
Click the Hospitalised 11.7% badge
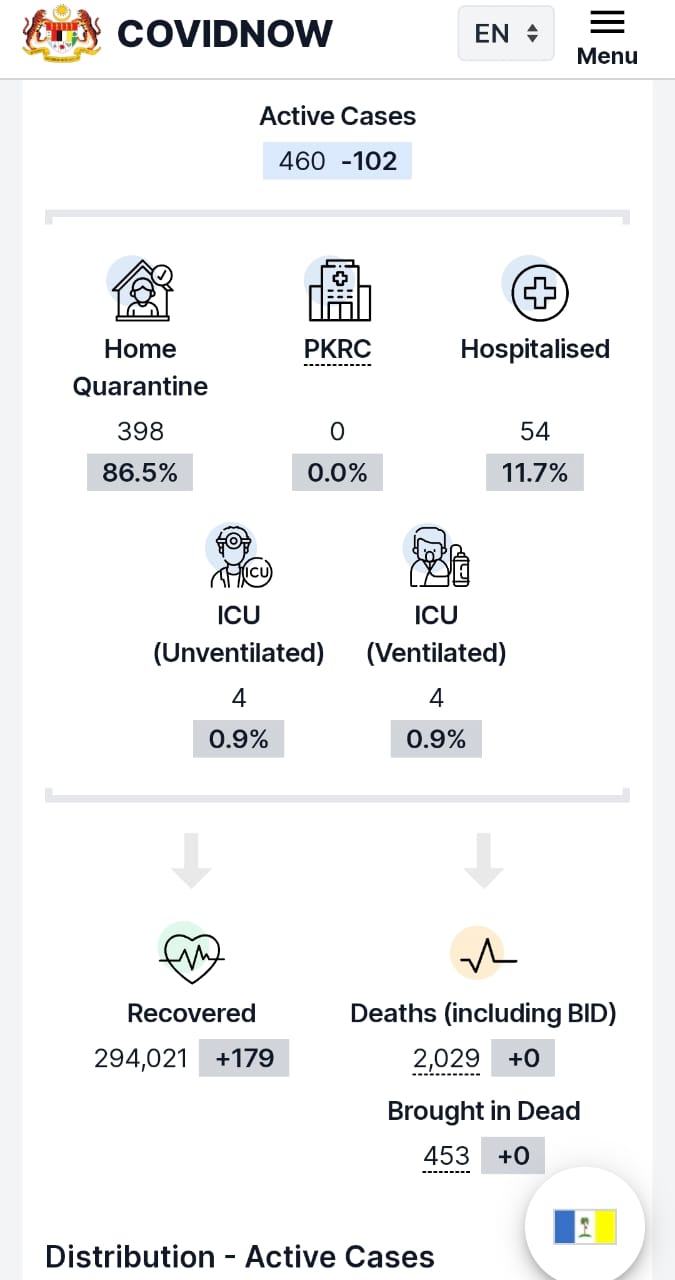coord(535,473)
